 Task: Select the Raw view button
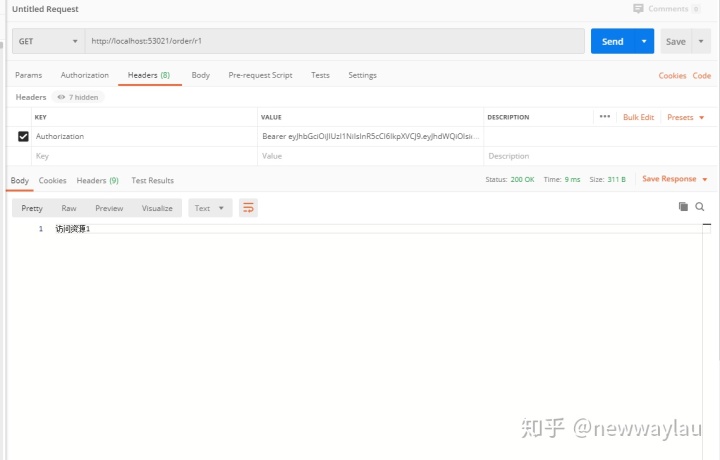coord(69,208)
